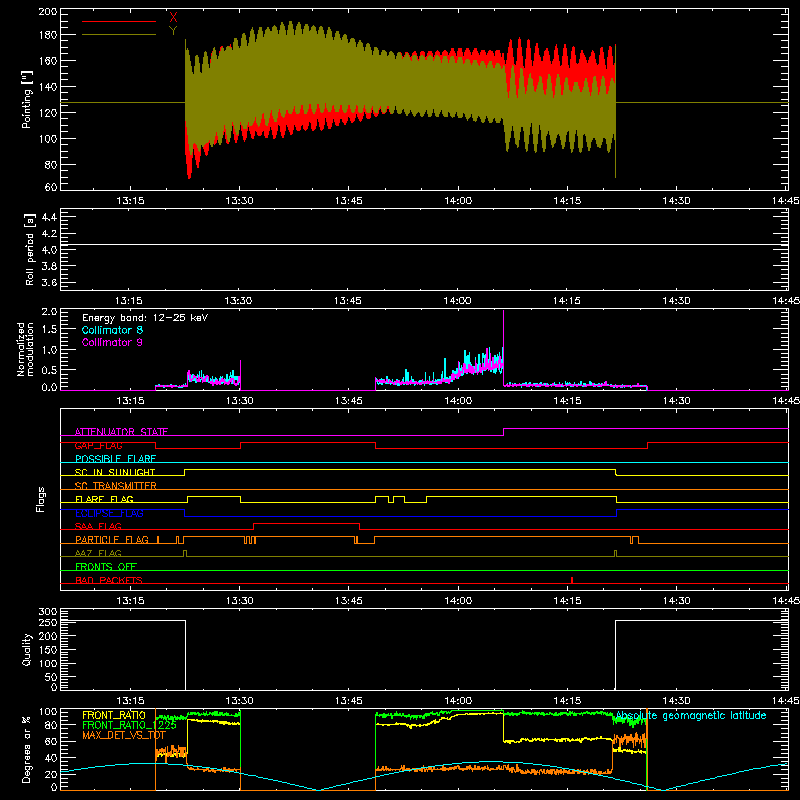Click the 14:30 tick label under Quality plot
Viewport: 800px width, 800px height.
(x=677, y=701)
